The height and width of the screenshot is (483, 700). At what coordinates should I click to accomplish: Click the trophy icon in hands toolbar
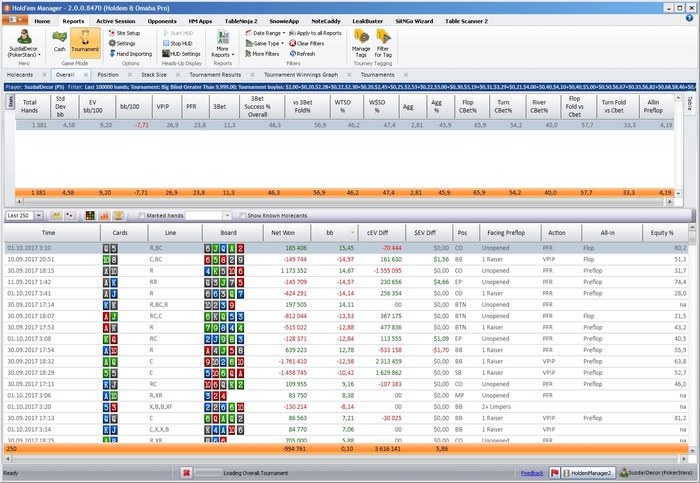pyautogui.click(x=118, y=216)
